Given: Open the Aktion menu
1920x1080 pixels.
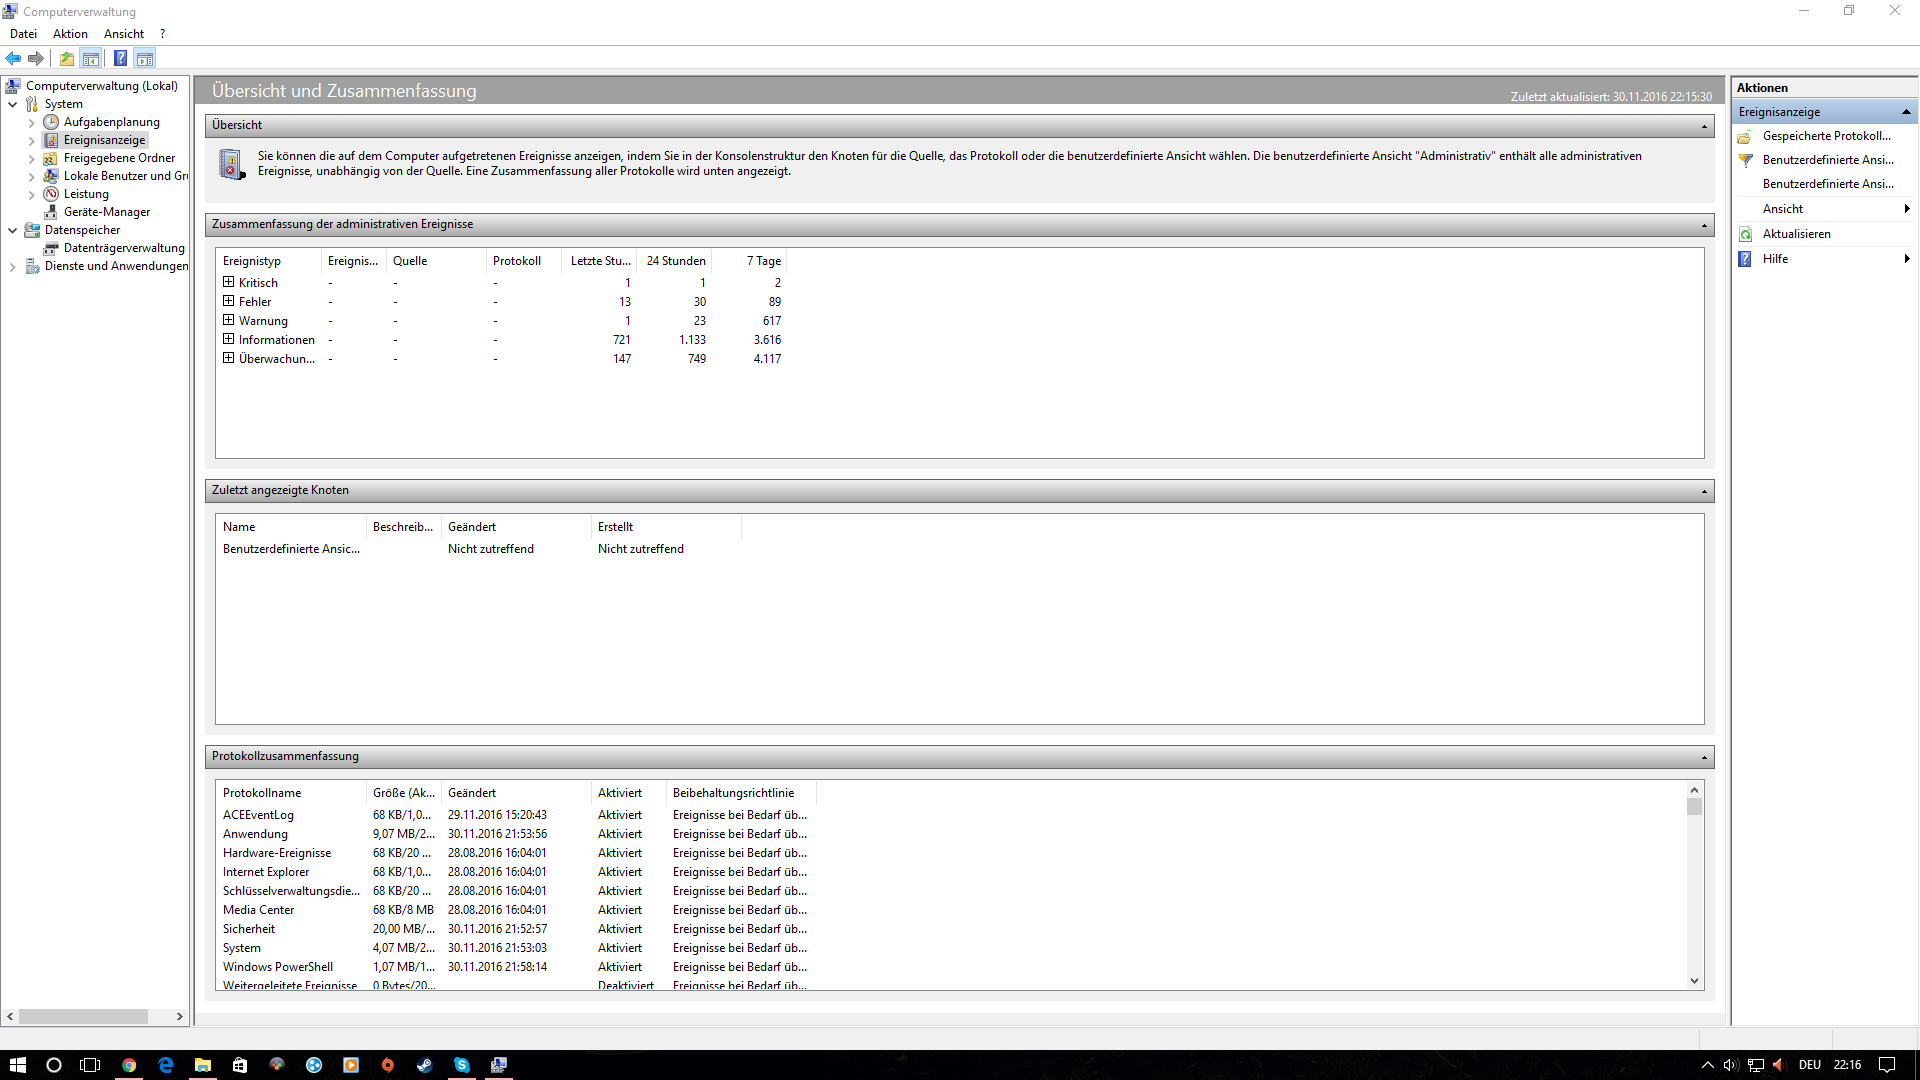Looking at the screenshot, I should point(70,34).
